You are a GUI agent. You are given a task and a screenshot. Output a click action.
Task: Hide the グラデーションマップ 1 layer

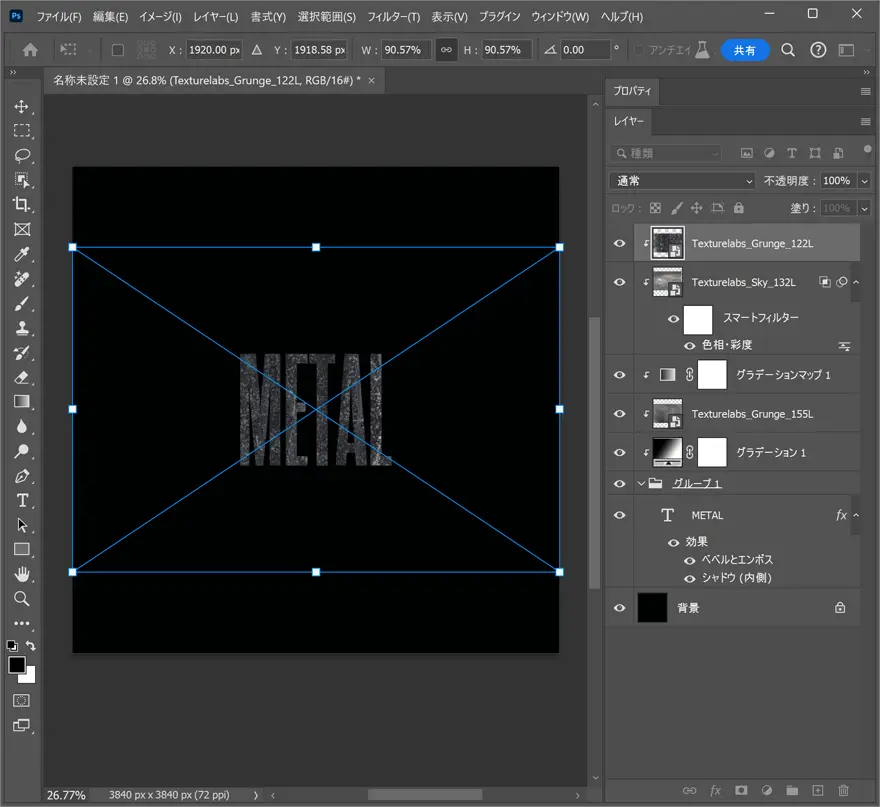point(620,374)
